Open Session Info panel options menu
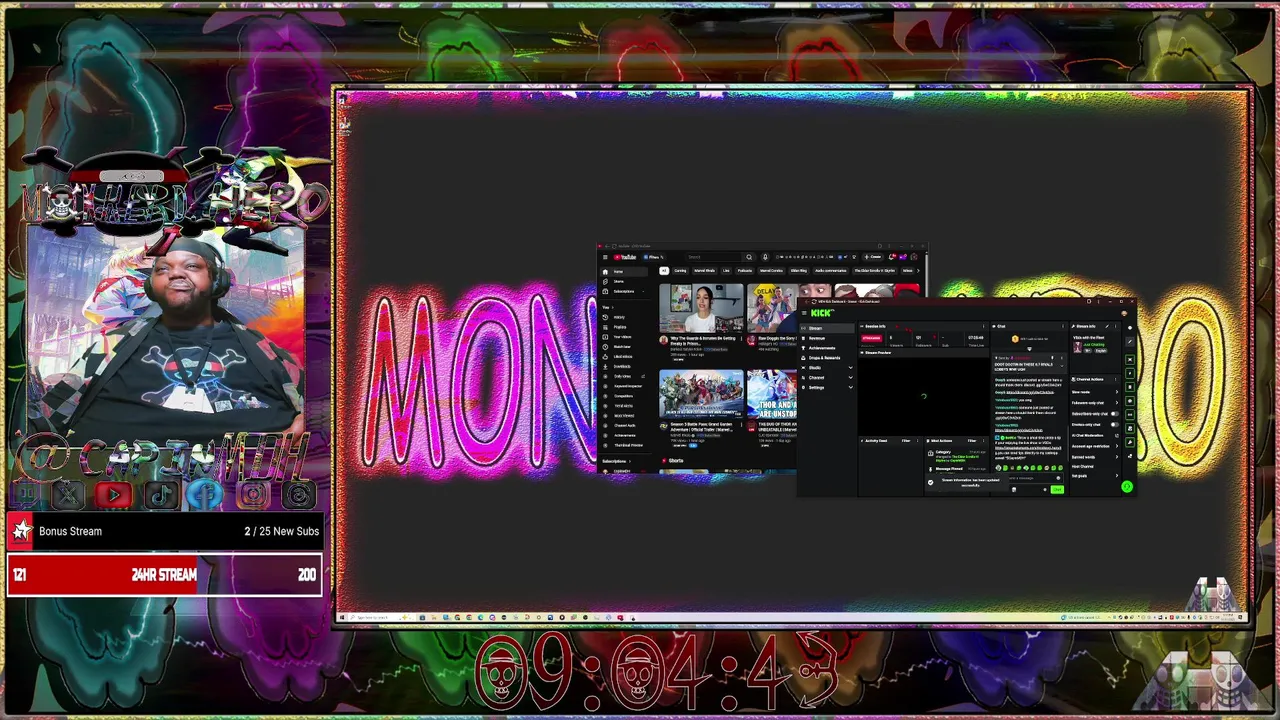The width and height of the screenshot is (1280, 720). click(x=983, y=326)
